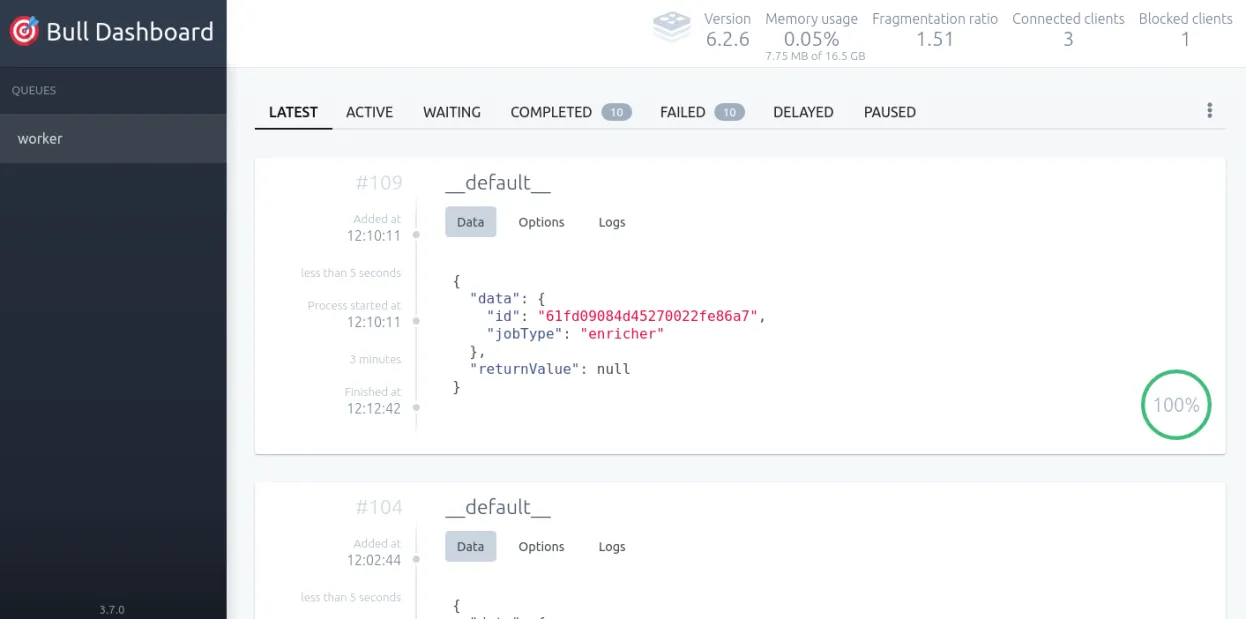Click Data button for job #104

470,547
